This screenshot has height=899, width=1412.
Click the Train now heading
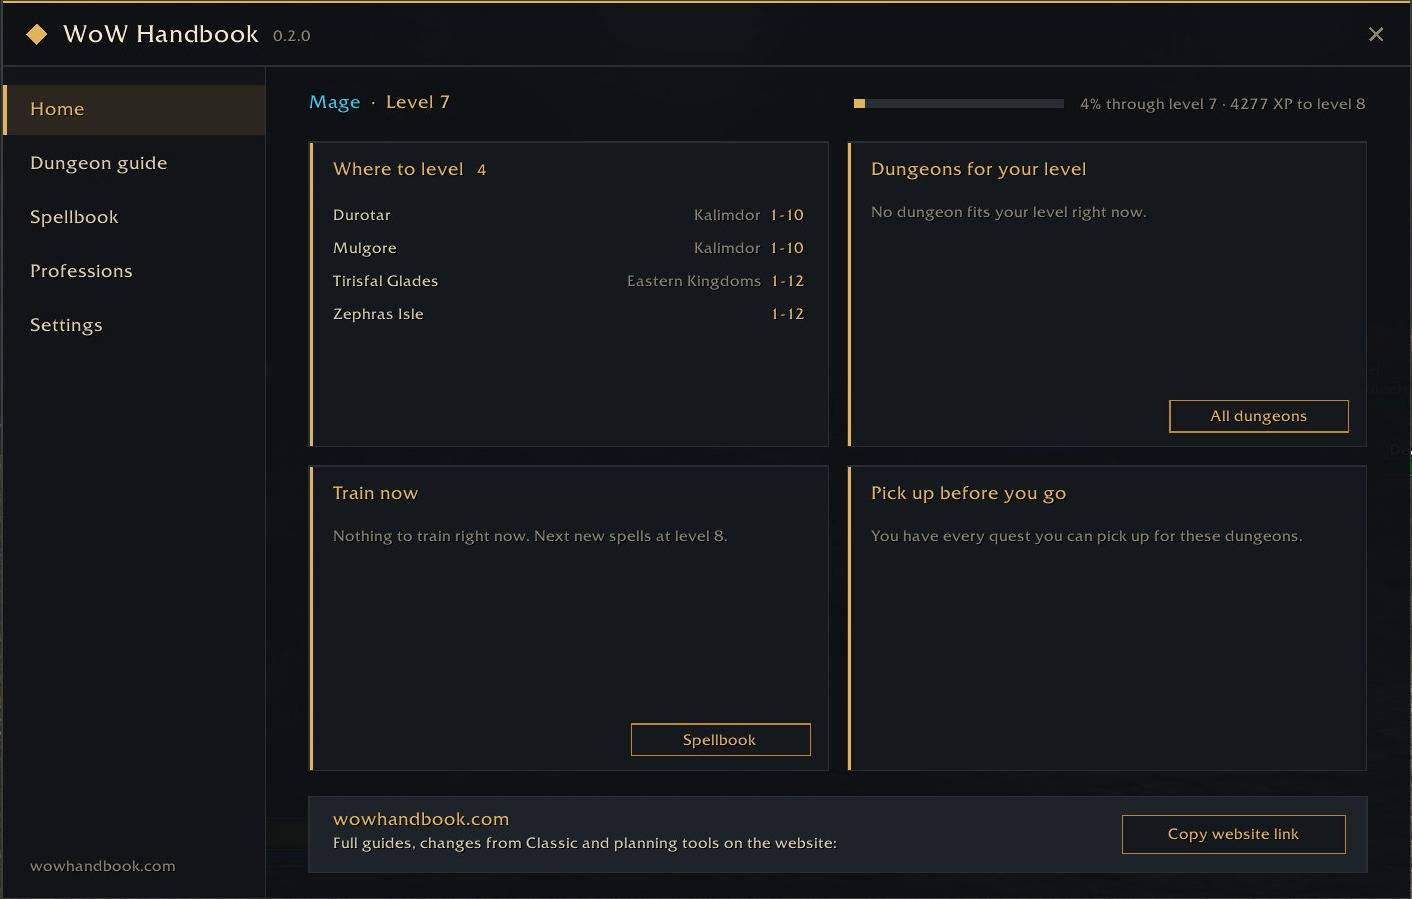375,493
